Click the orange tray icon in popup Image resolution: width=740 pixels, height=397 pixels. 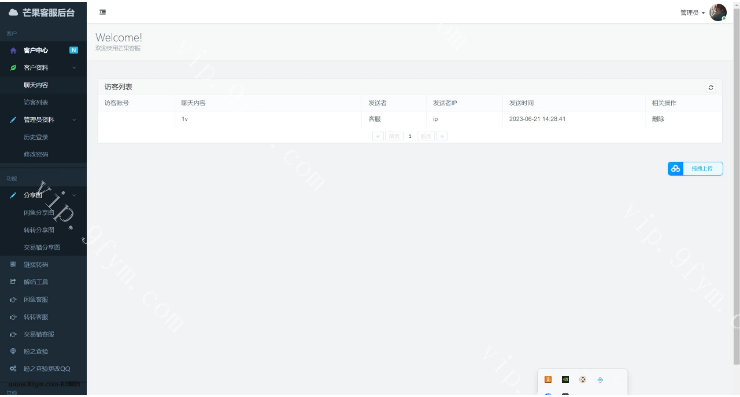[548, 380]
